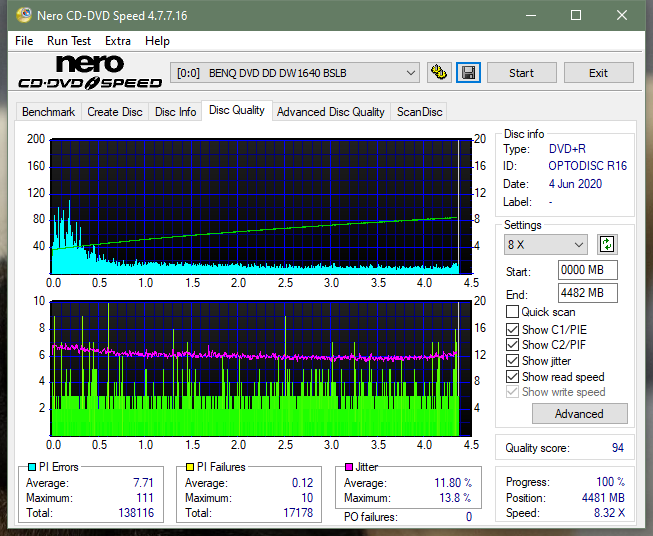Viewport: 653px width, 536px height.
Task: Switch to Advanced Disc Quality tab
Action: 331,112
